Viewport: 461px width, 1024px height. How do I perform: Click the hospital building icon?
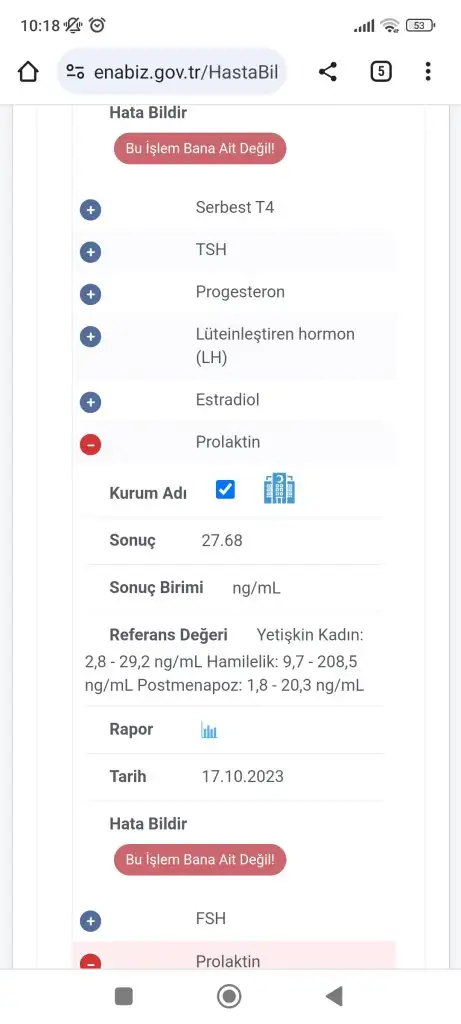point(279,489)
